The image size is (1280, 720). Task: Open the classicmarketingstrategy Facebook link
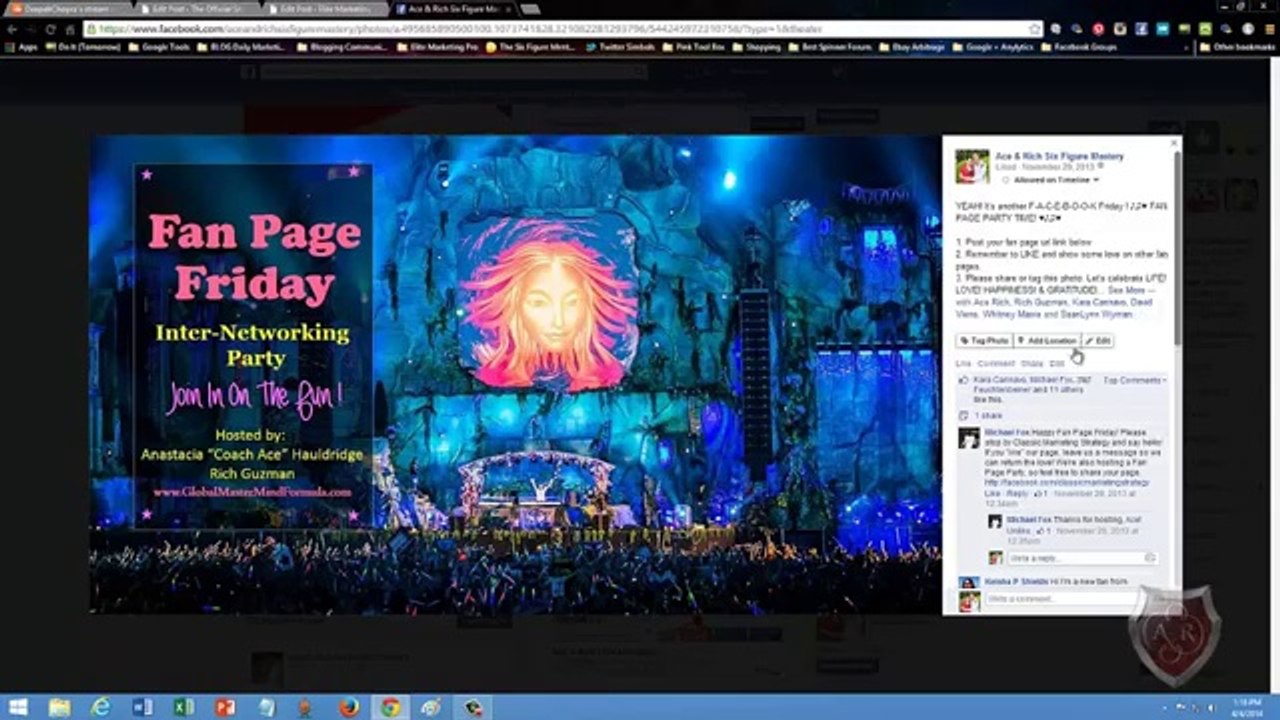1067,483
